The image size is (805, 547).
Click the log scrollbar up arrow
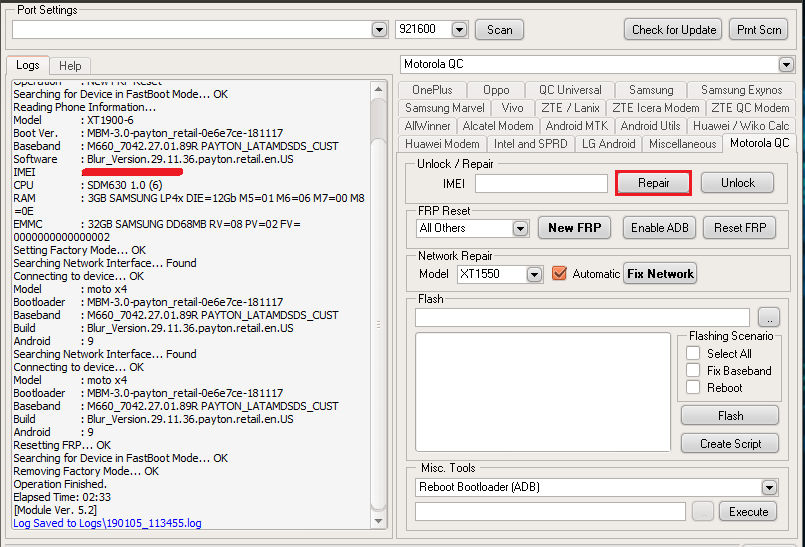(378, 89)
